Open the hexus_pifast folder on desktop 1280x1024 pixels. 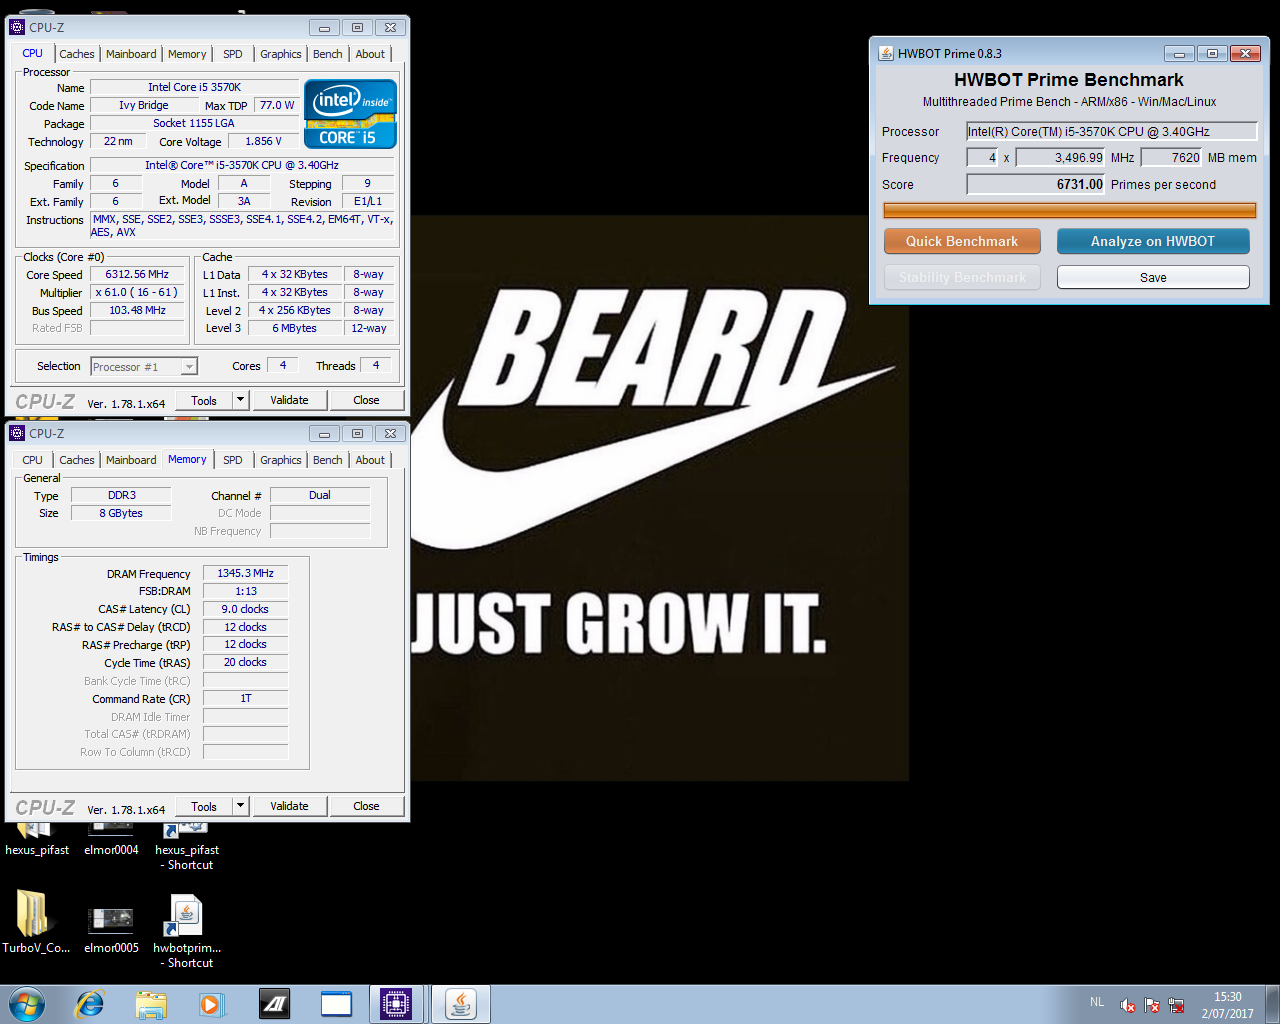[x=37, y=838]
